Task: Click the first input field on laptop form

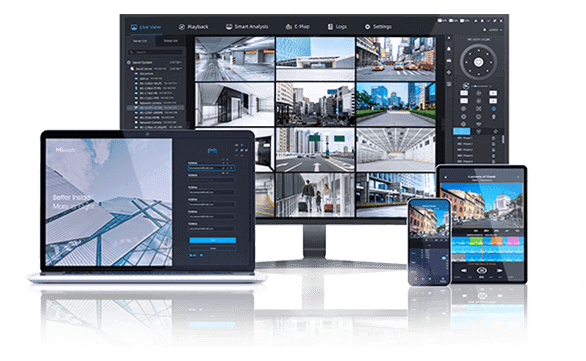Action: point(211,168)
